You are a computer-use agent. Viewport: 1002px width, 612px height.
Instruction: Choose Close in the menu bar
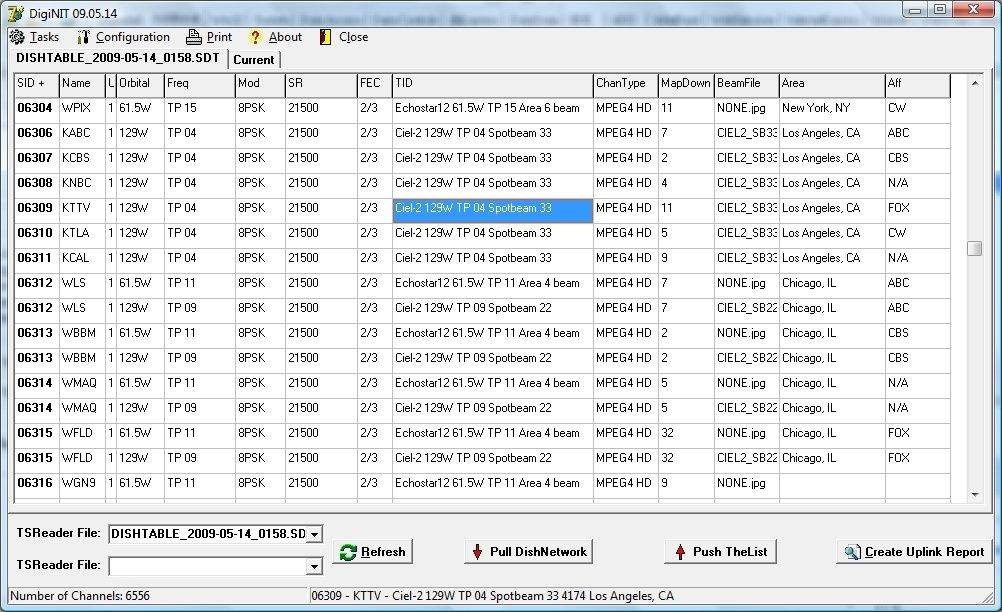pyautogui.click(x=353, y=37)
